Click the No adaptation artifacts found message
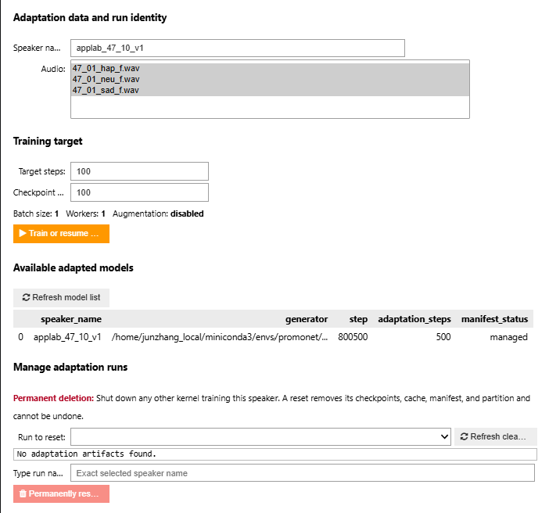The width and height of the screenshot is (549, 513). coord(275,454)
